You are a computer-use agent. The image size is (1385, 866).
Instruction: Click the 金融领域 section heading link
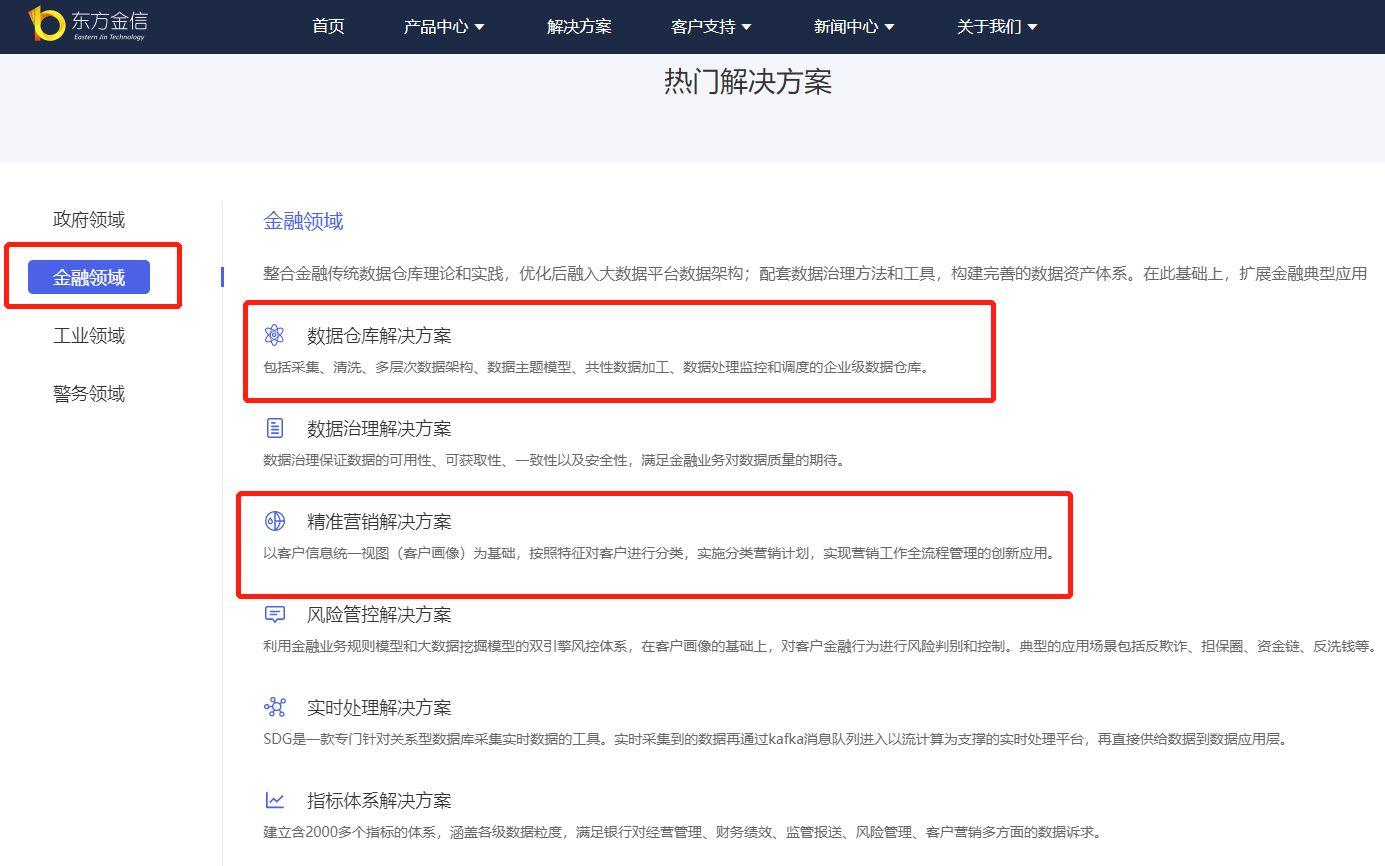pos(302,221)
